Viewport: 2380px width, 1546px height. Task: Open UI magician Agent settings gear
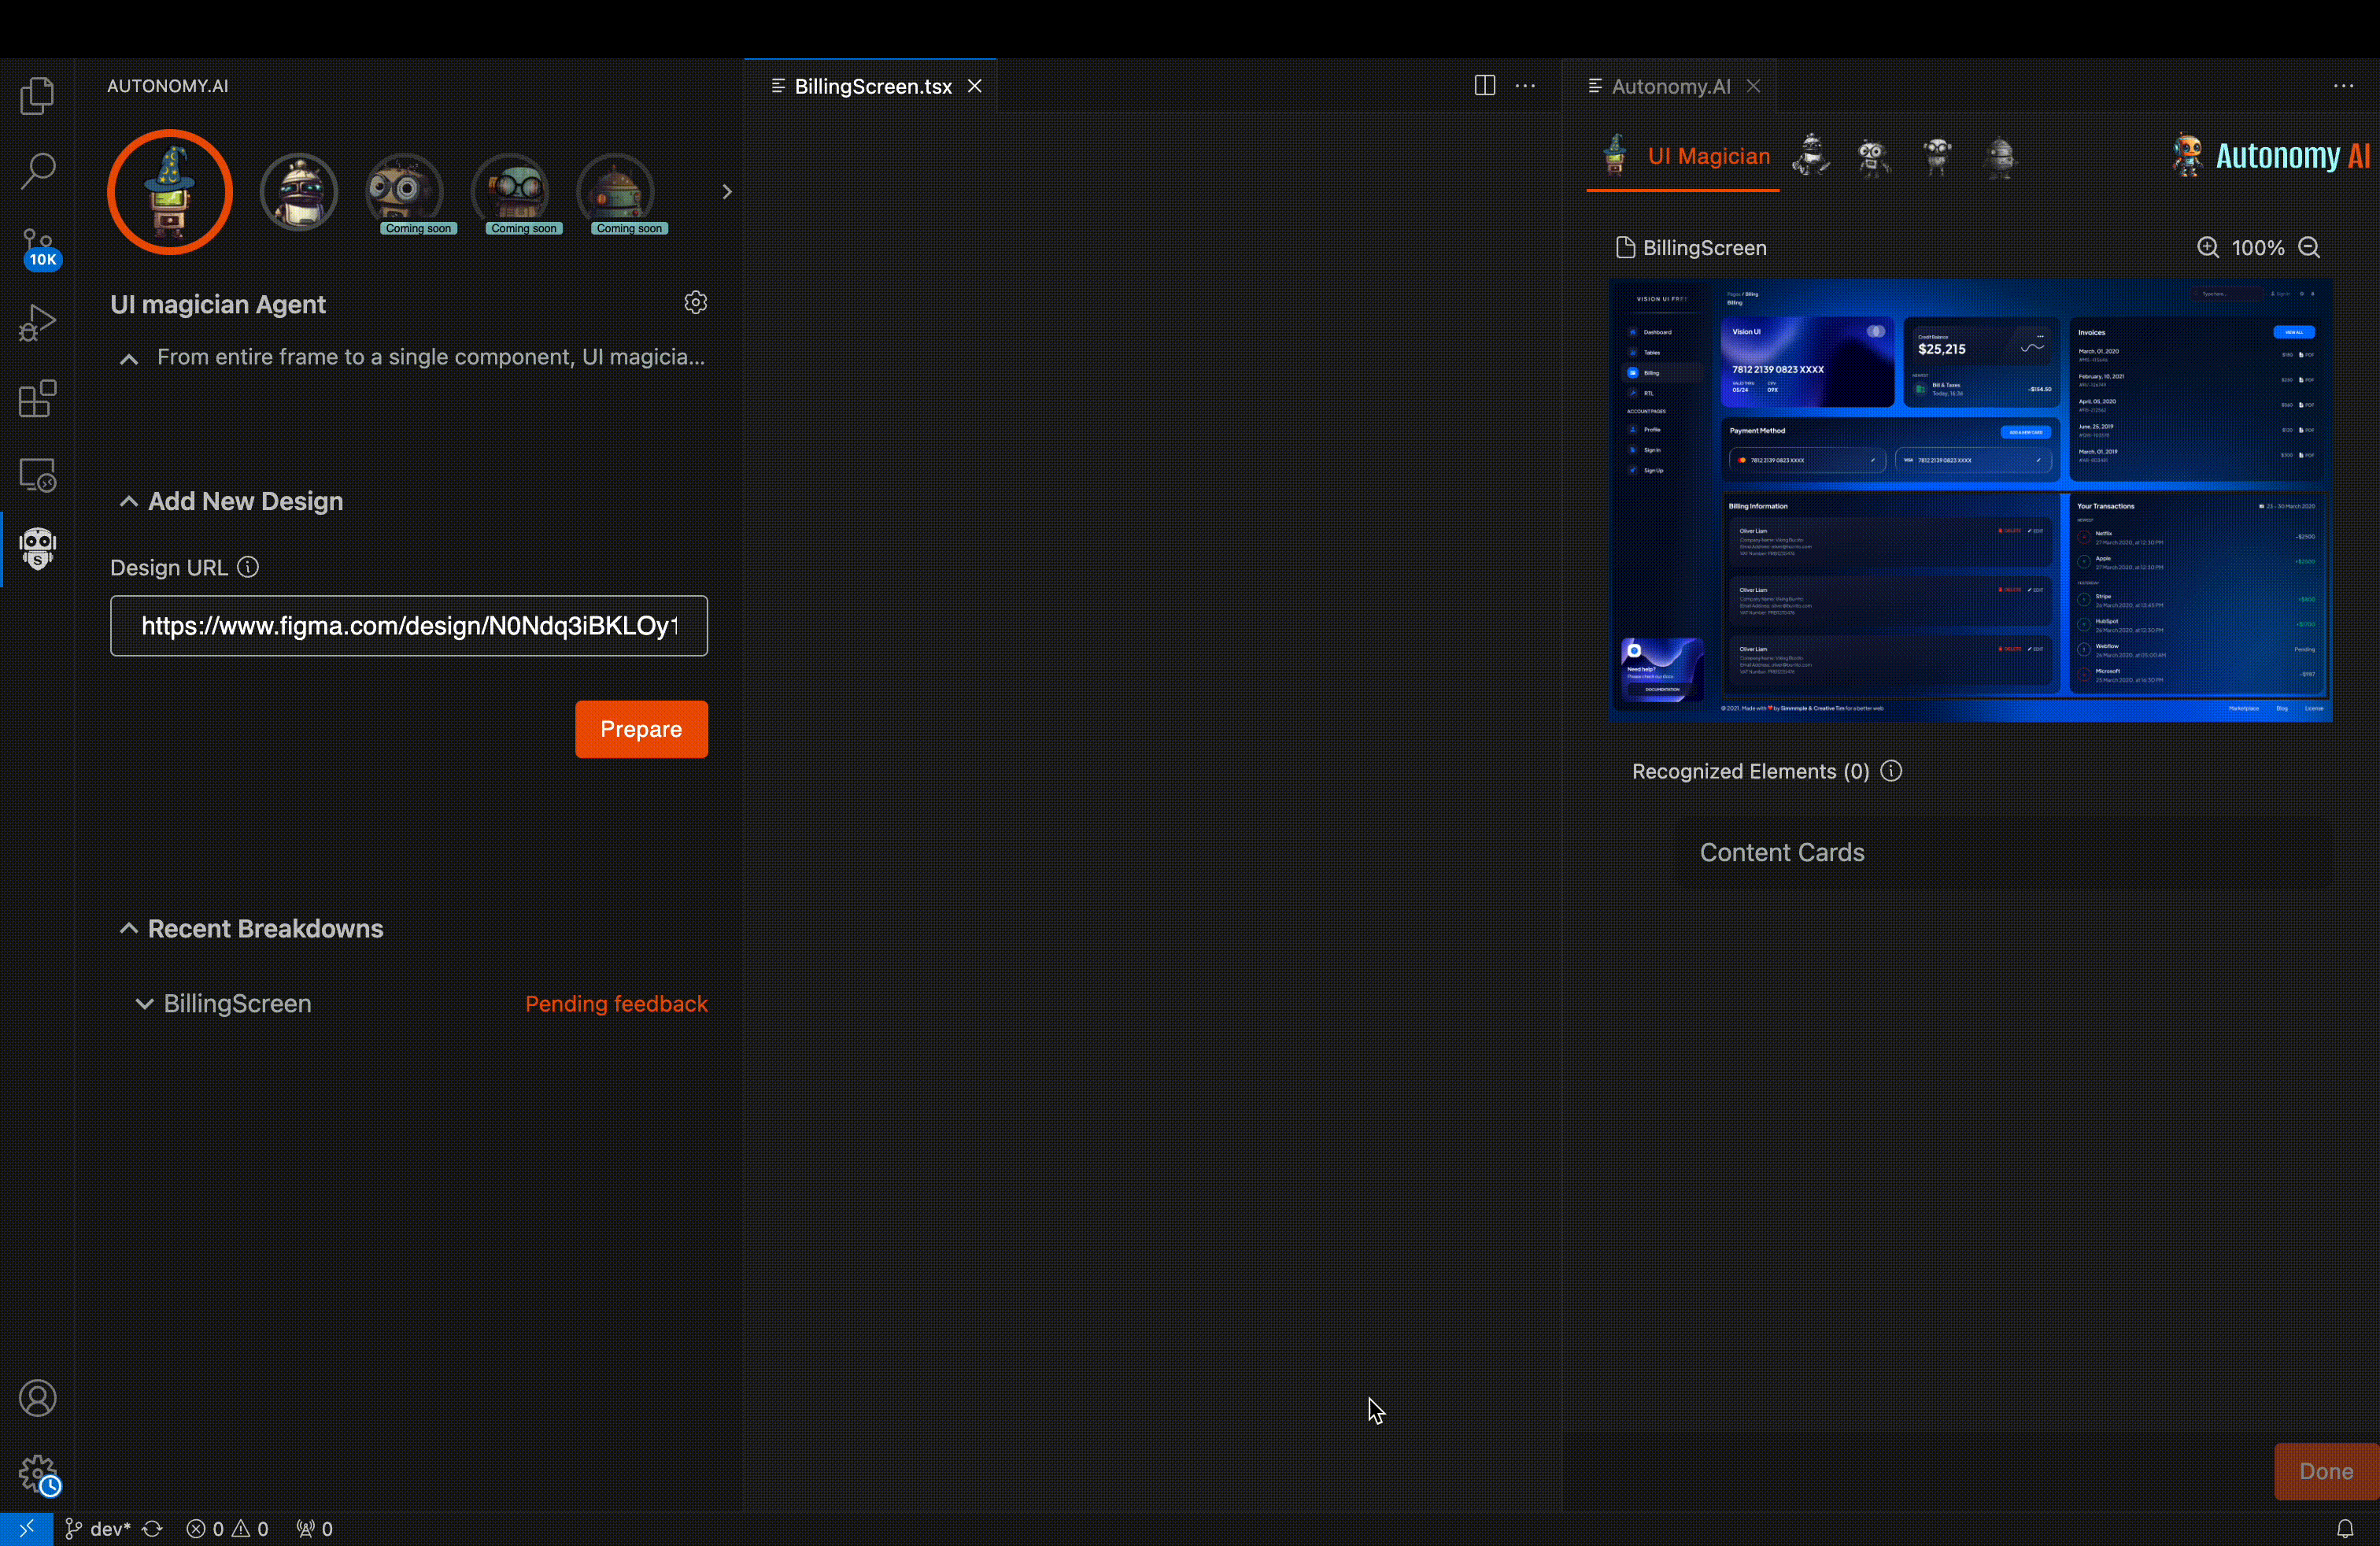pyautogui.click(x=696, y=302)
